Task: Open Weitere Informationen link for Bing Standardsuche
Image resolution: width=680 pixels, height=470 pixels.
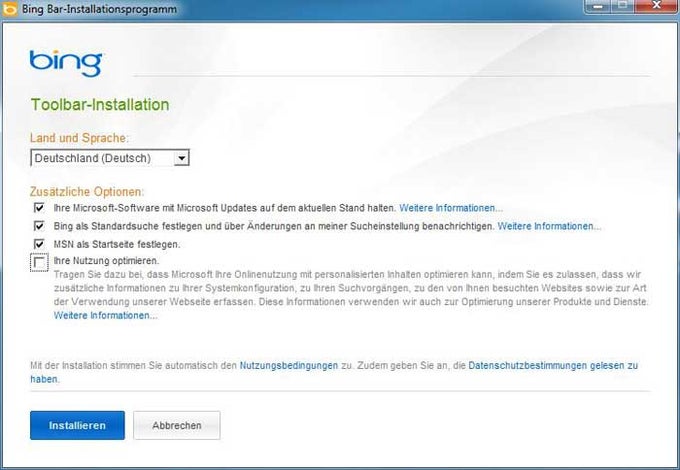Action: point(549,226)
